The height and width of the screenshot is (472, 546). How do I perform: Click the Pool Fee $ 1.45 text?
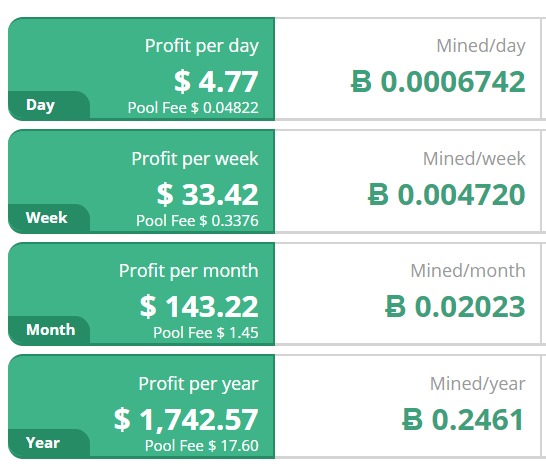[206, 333]
